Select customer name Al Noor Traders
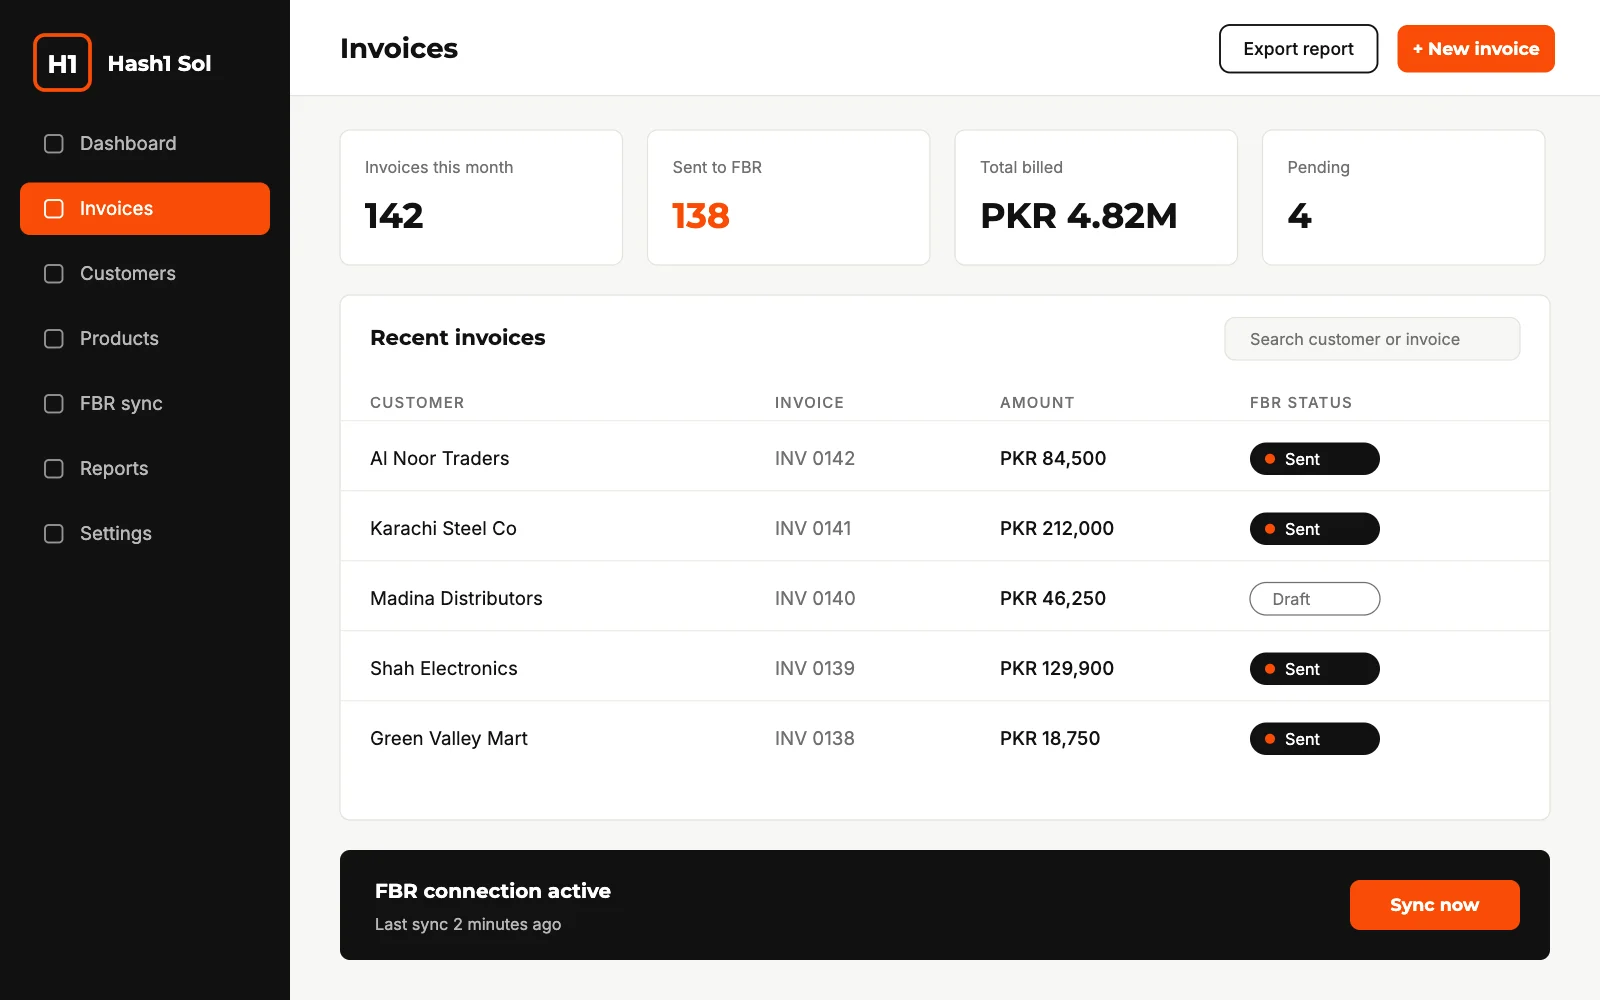The height and width of the screenshot is (1000, 1600). coord(439,459)
